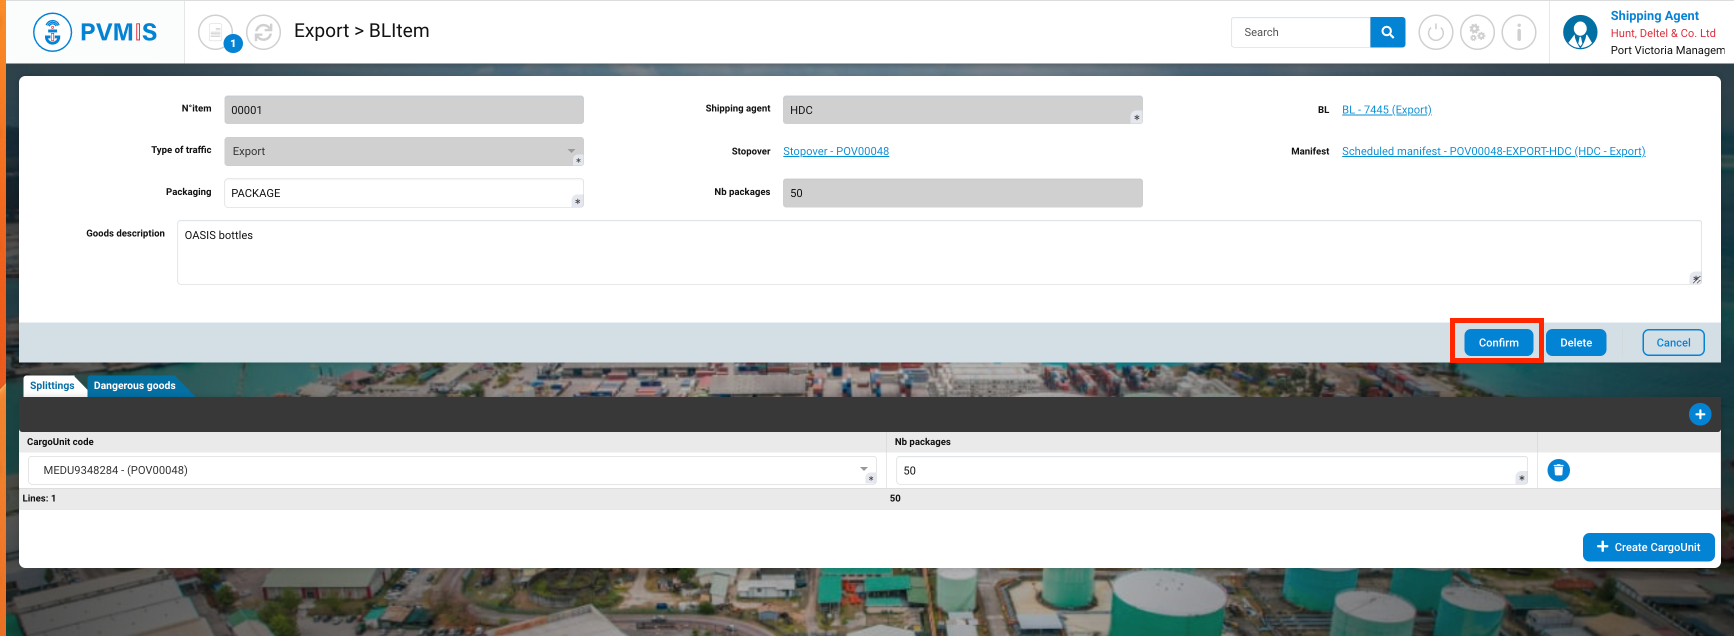Click the info icon in header
This screenshot has height=636, width=1734.
(x=1519, y=33)
